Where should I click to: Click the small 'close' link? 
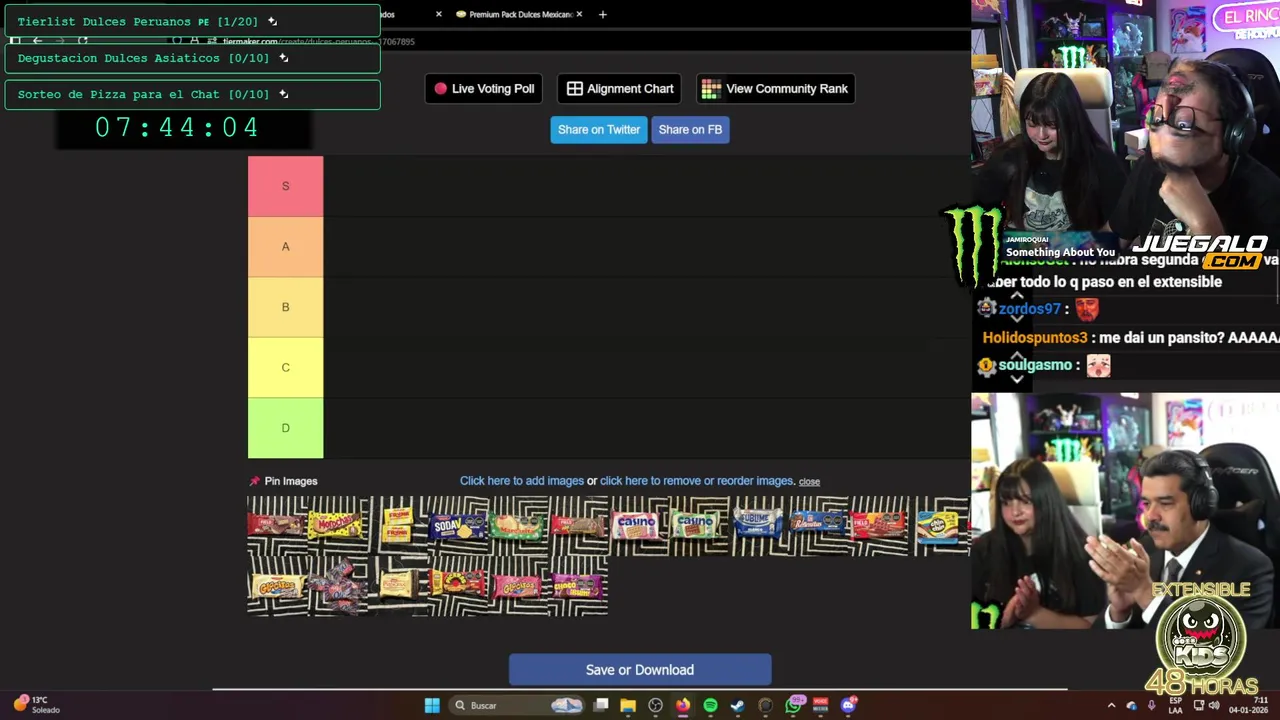pos(809,482)
